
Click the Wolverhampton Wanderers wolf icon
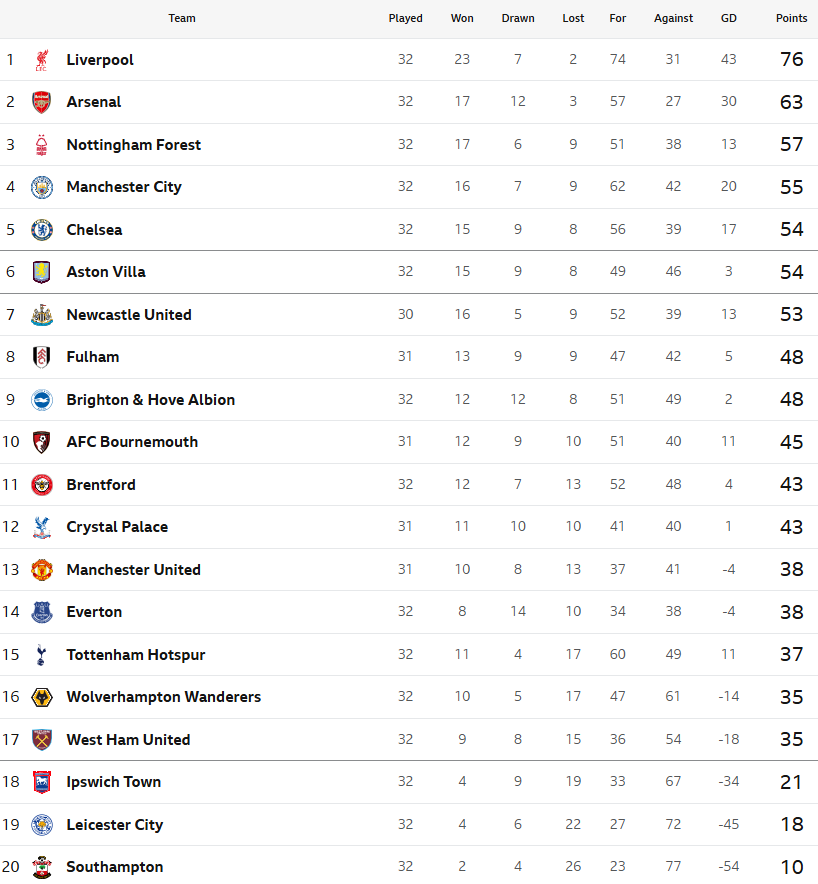pyautogui.click(x=42, y=697)
